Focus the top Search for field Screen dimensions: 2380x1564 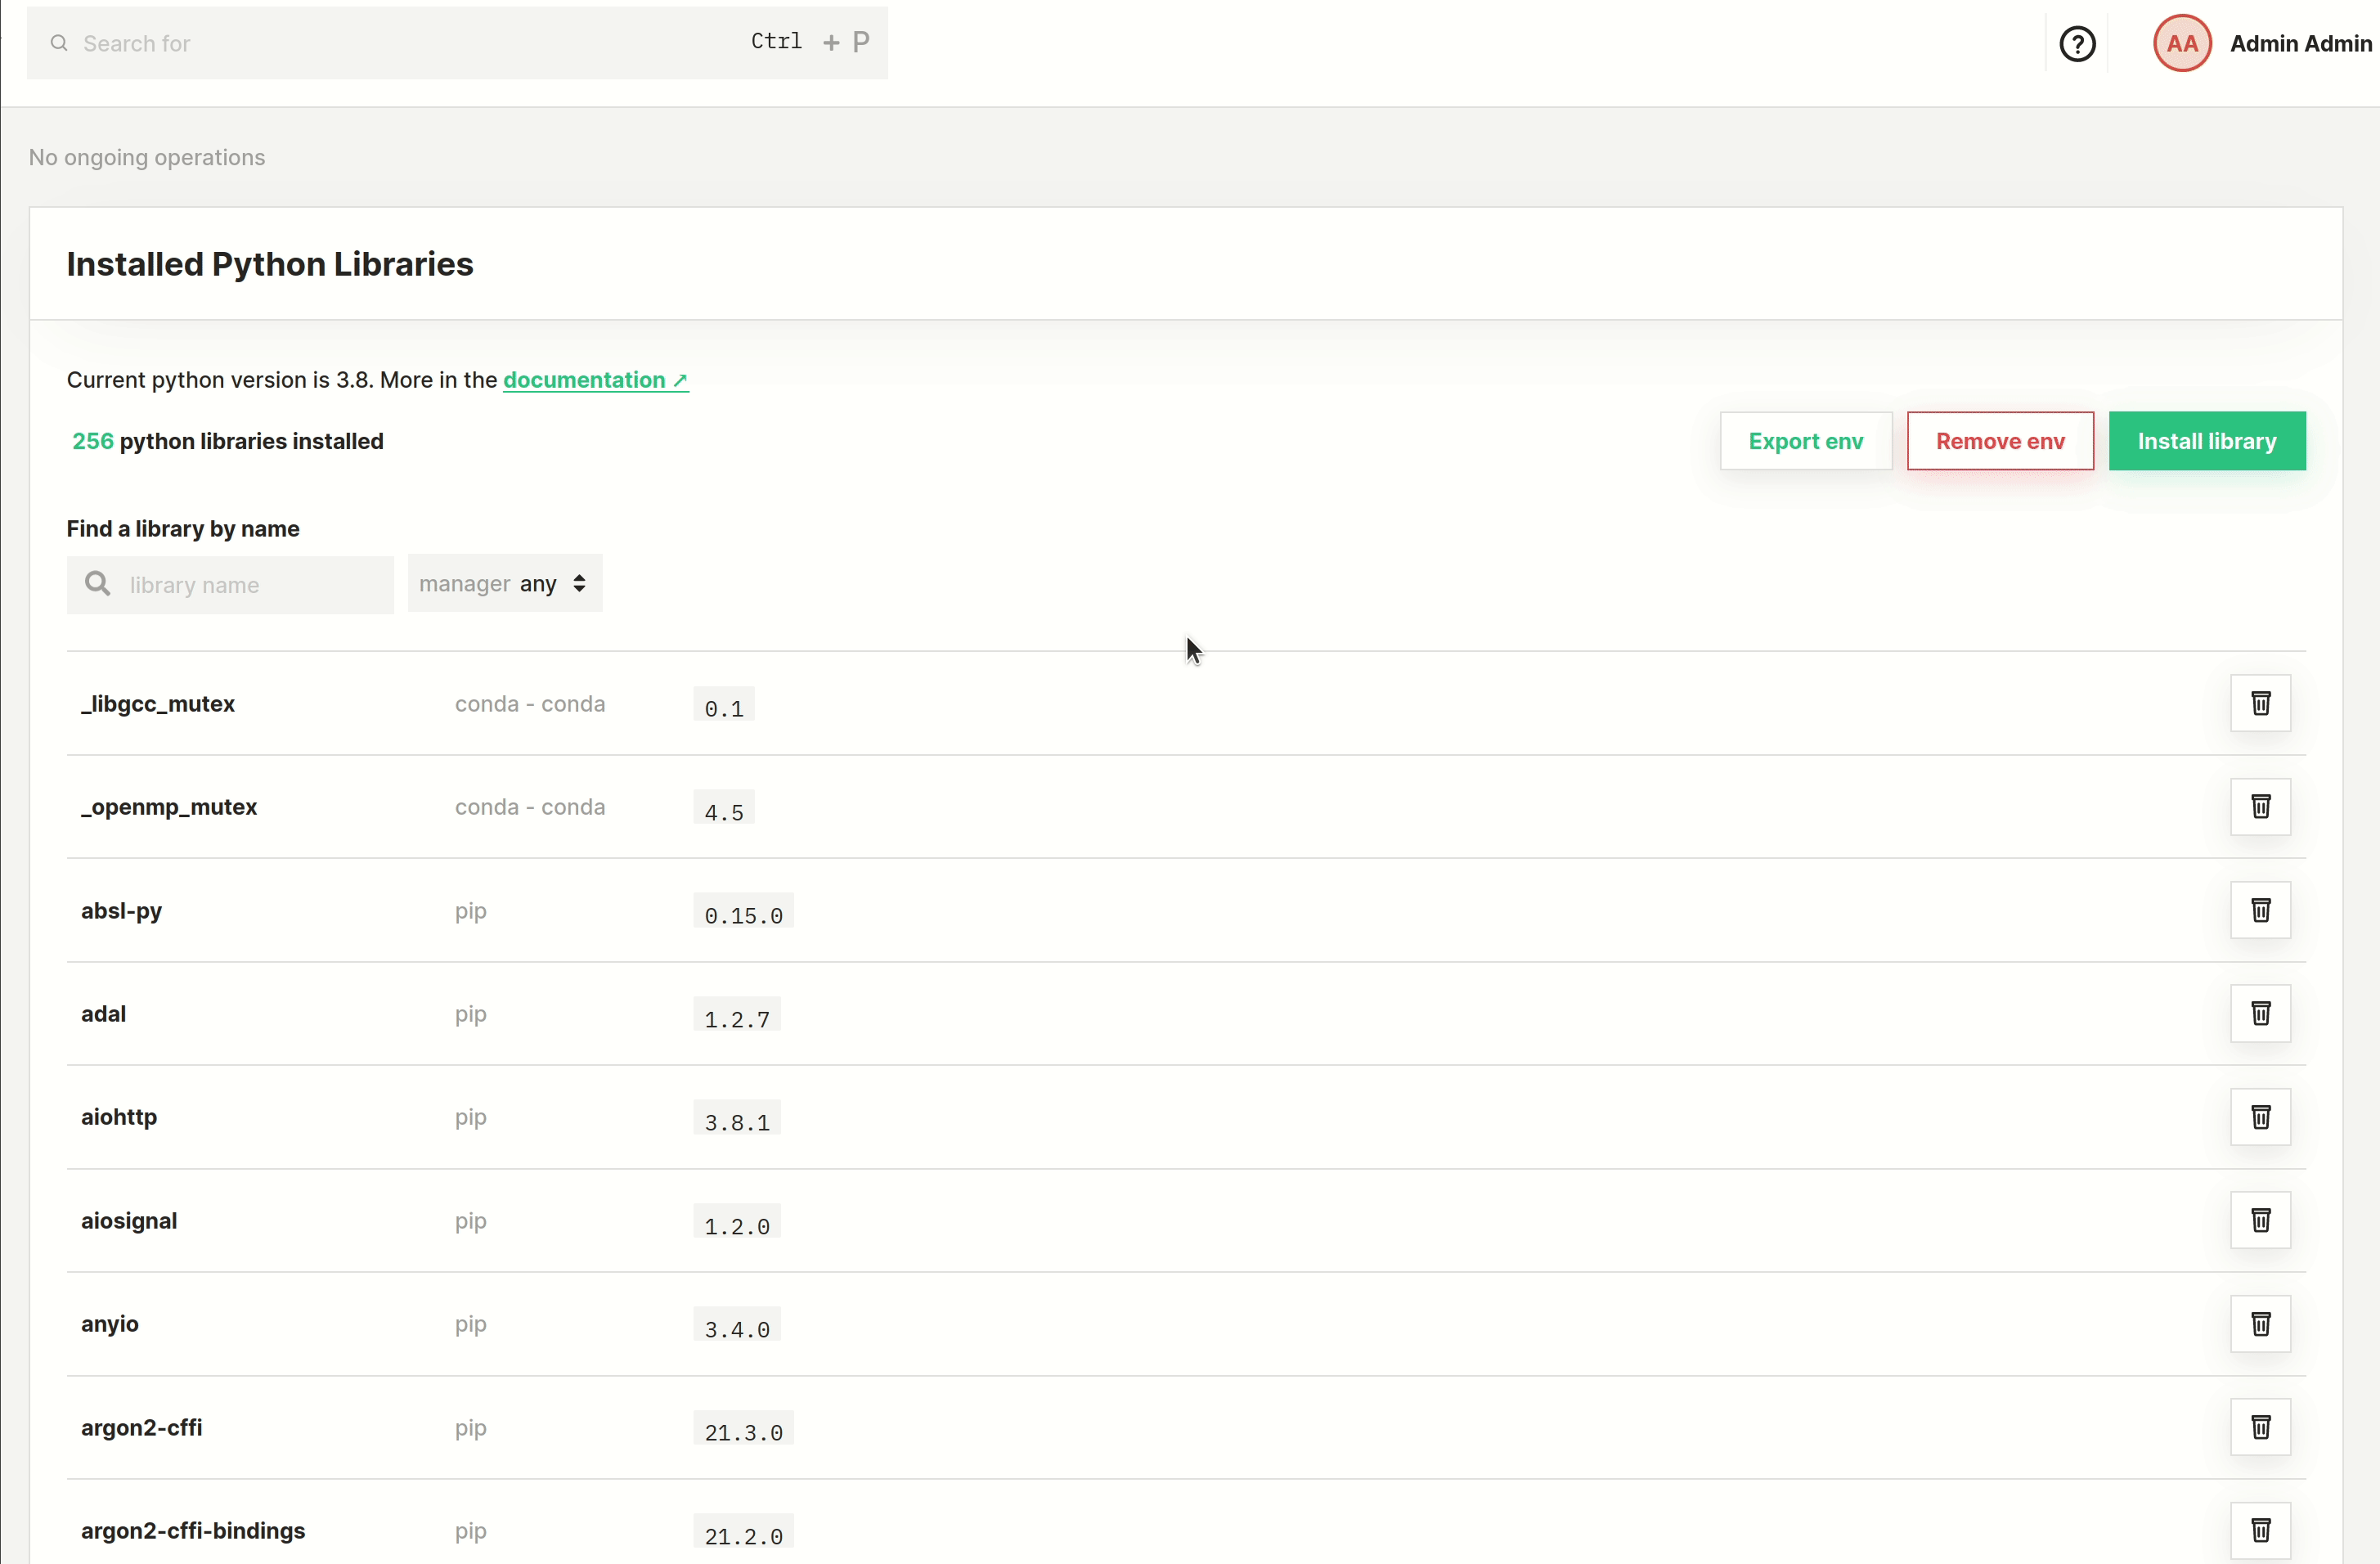coord(457,43)
